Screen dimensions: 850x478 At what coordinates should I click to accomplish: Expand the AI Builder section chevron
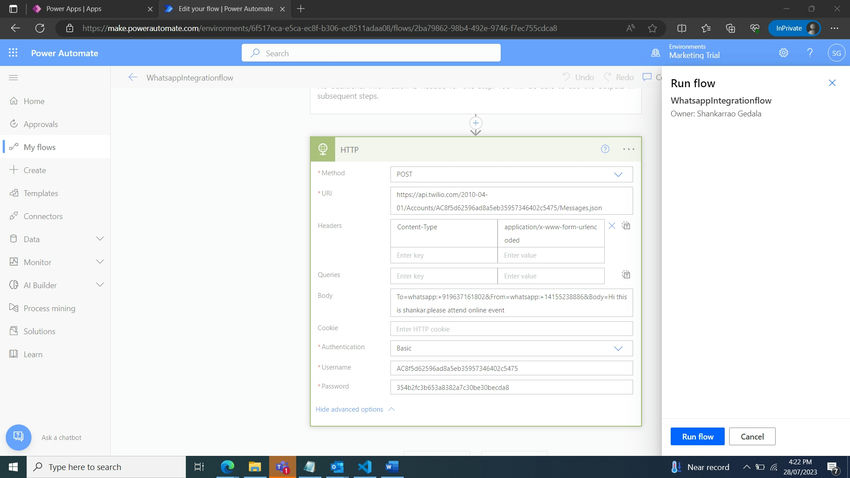click(100, 285)
